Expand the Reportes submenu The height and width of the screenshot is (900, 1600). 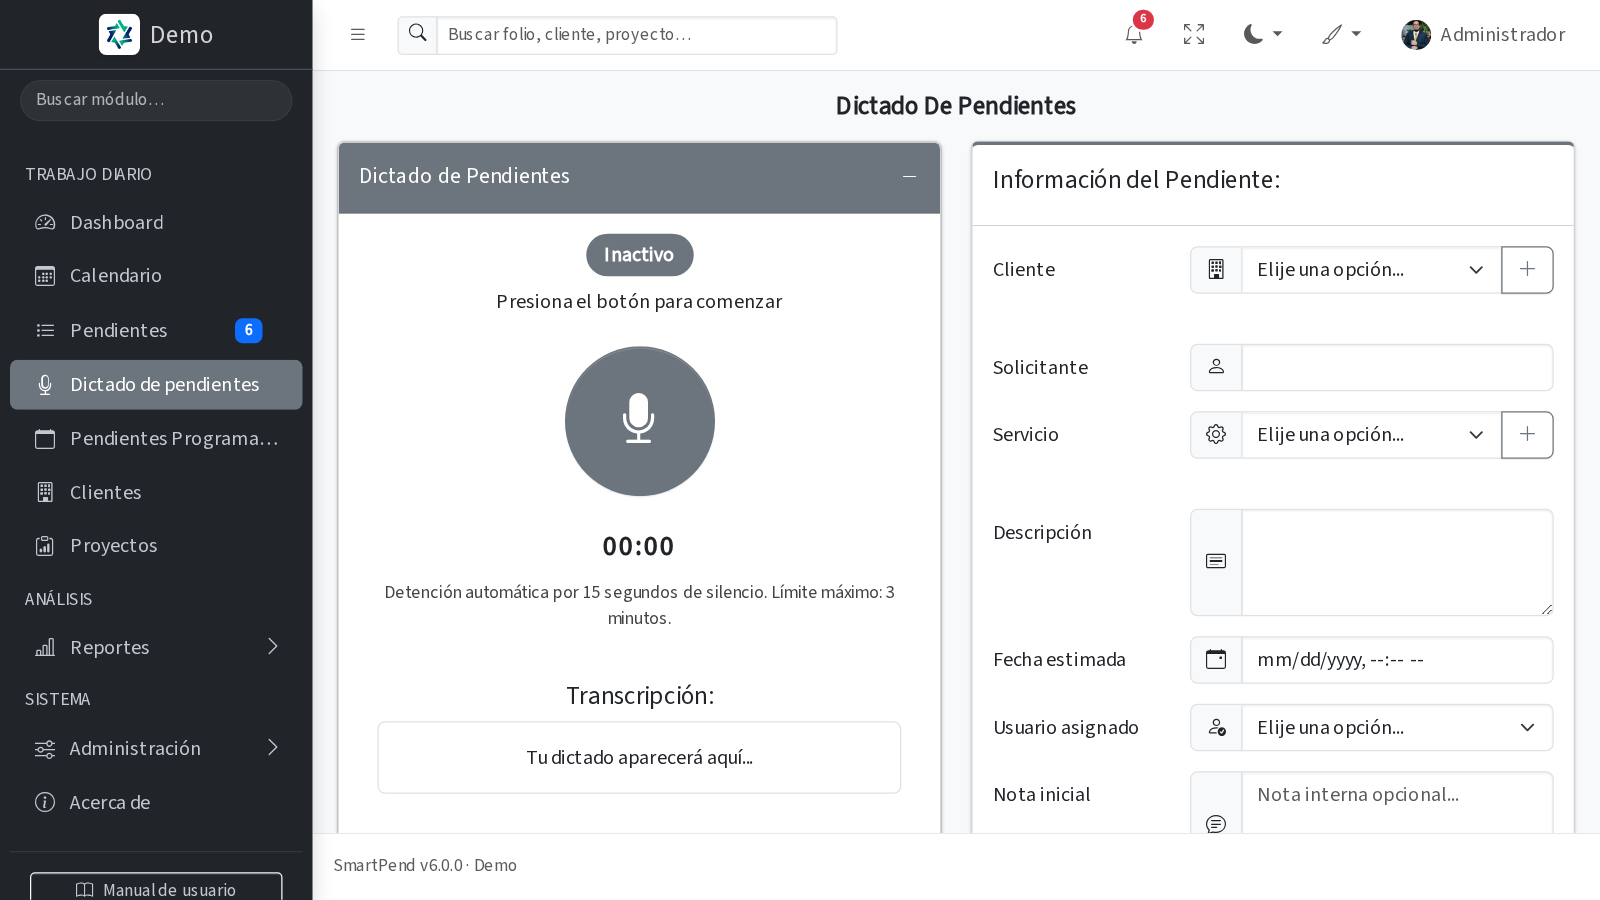point(156,647)
